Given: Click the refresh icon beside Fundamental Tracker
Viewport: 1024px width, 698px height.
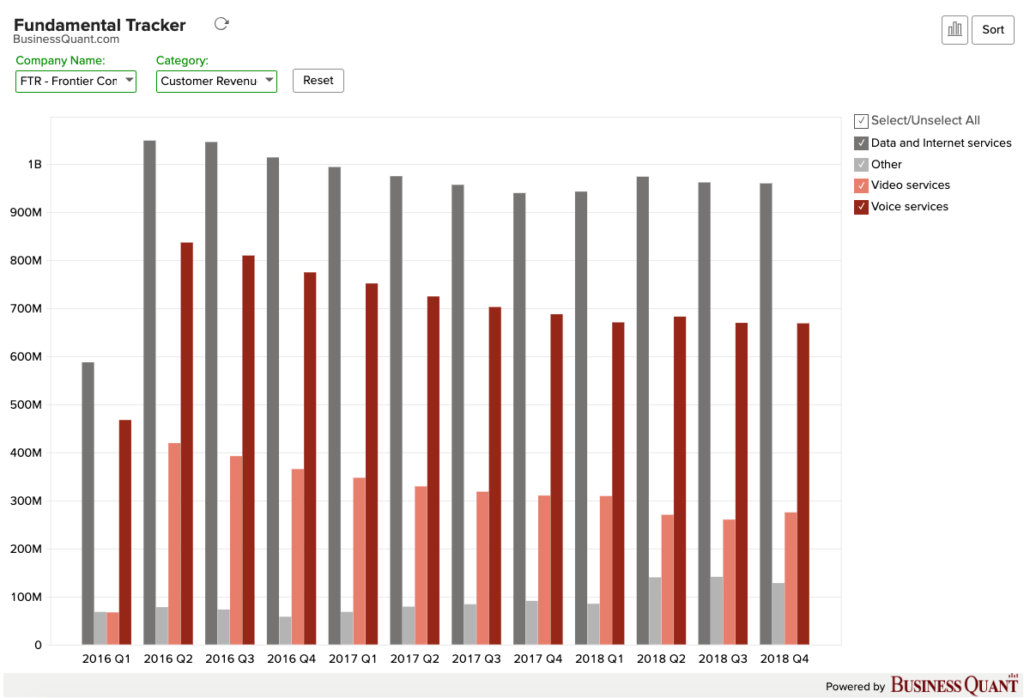Looking at the screenshot, I should (x=221, y=24).
